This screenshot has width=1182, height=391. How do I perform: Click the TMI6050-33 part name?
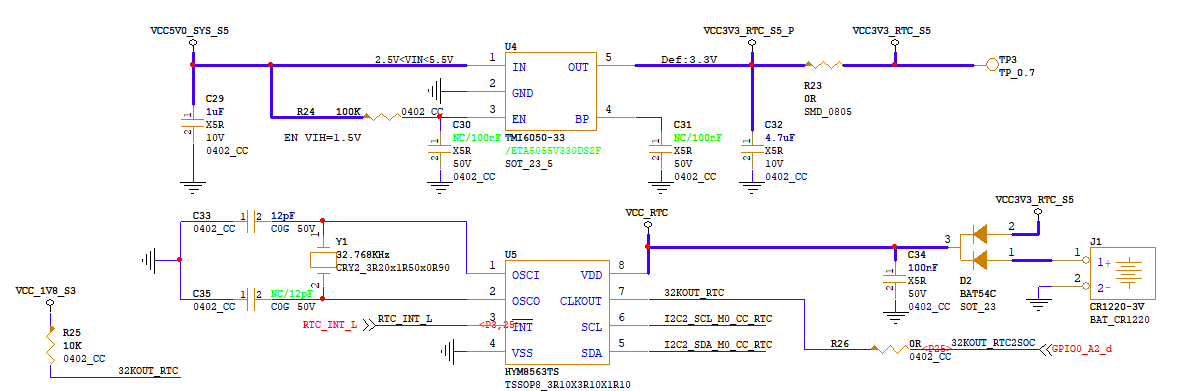pyautogui.click(x=535, y=139)
